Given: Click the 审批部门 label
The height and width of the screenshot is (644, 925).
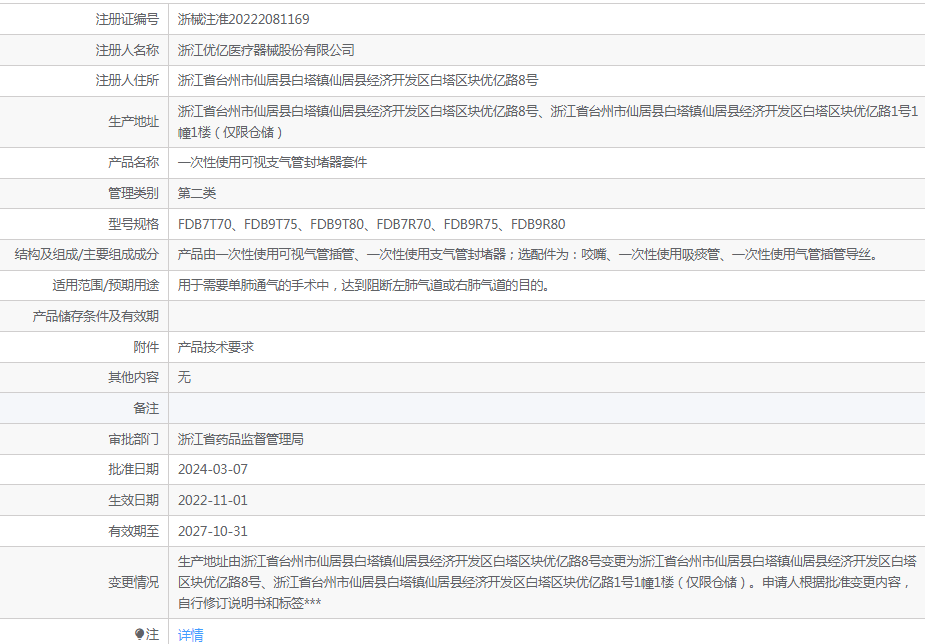Looking at the screenshot, I should (x=133, y=439).
